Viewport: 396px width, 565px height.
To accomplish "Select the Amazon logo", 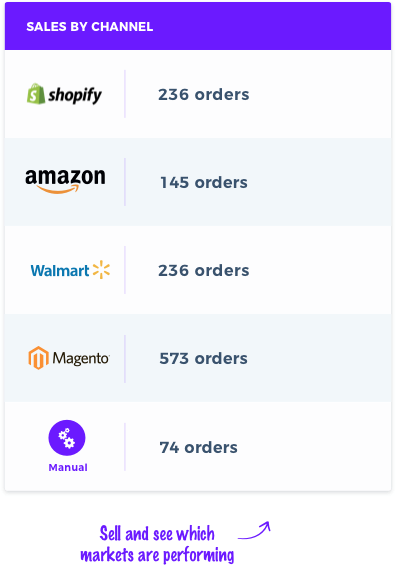I will click(65, 181).
